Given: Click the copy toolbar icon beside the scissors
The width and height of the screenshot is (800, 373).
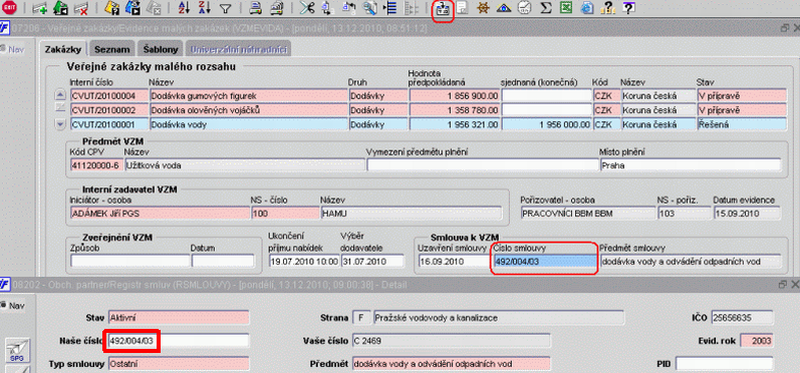Looking at the screenshot, I should [x=327, y=8].
